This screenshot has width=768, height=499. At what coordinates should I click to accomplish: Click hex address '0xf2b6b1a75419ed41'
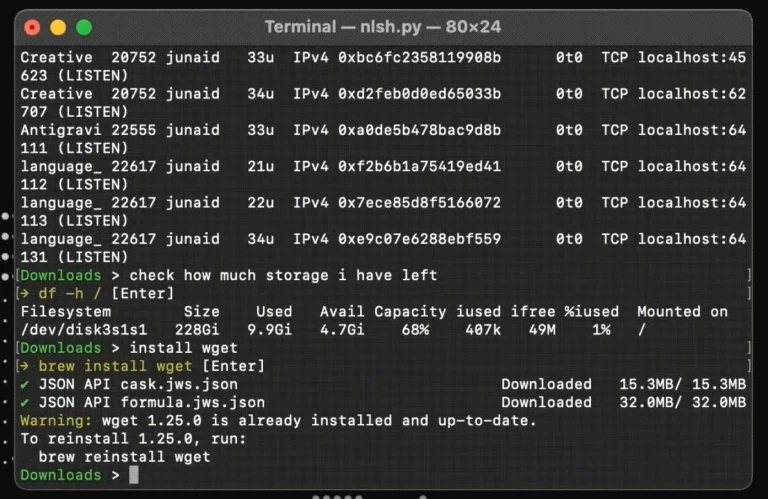[419, 166]
